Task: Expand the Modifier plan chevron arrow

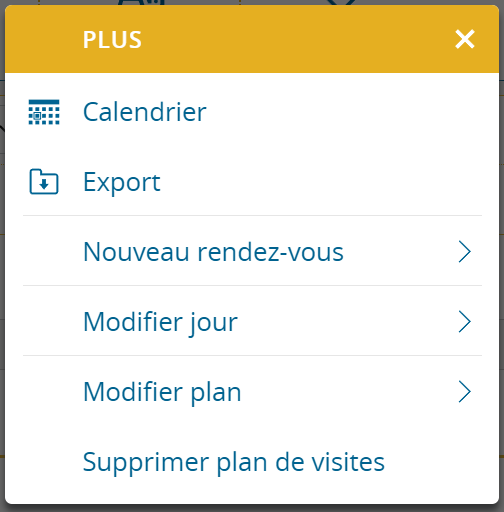Action: pos(464,392)
